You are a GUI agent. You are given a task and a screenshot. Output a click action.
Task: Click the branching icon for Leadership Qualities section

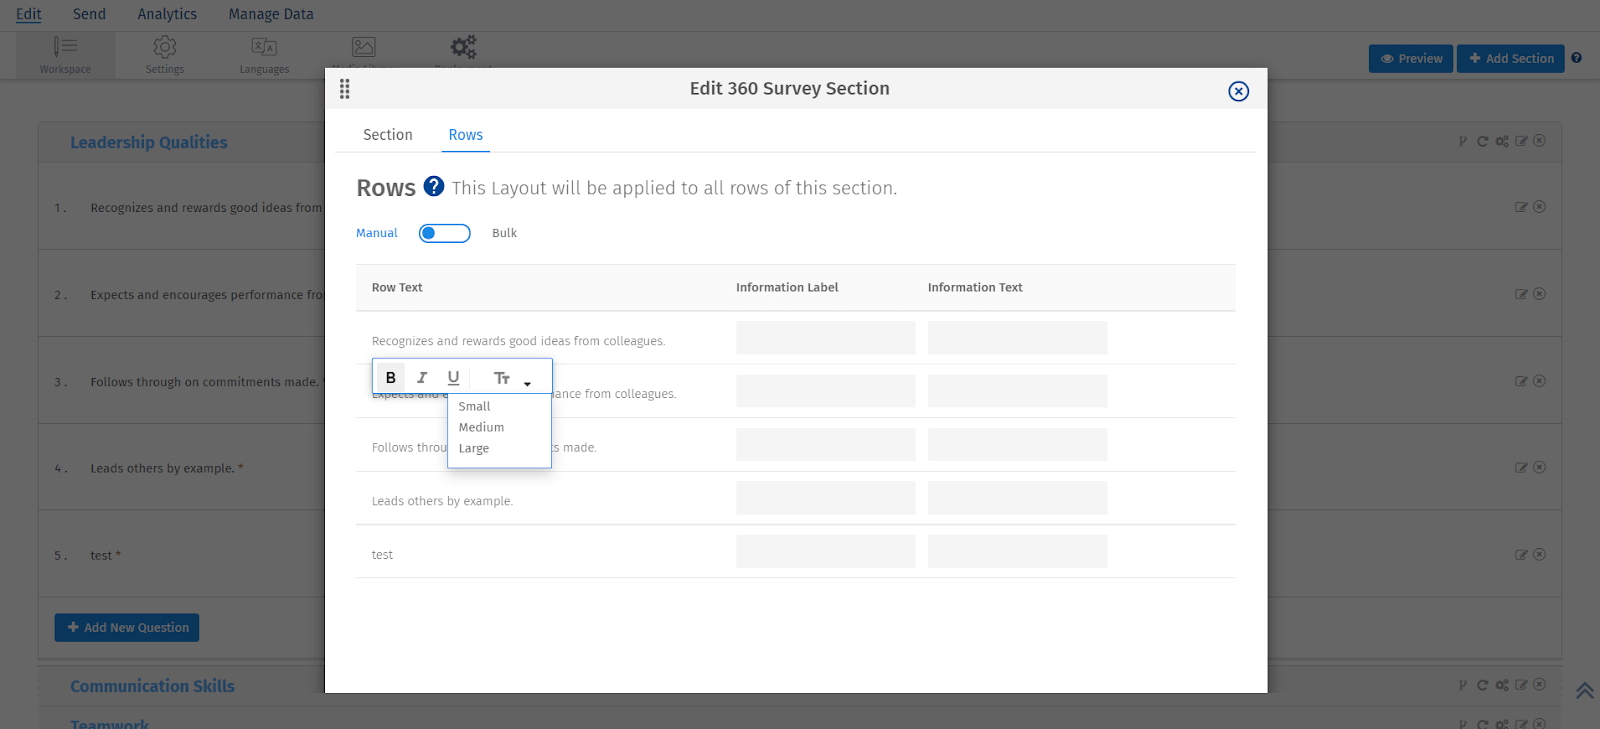tap(1463, 141)
